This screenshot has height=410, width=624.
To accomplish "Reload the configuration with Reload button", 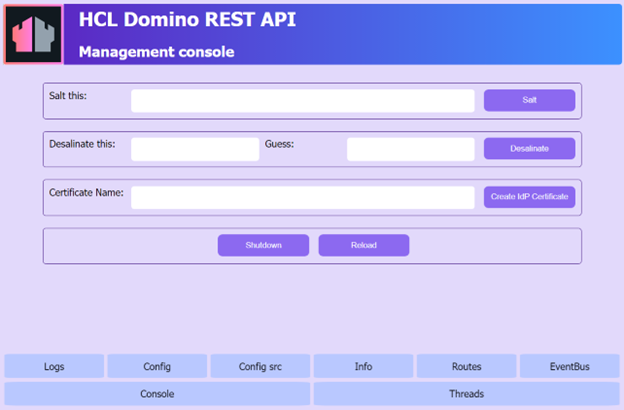I will click(363, 245).
